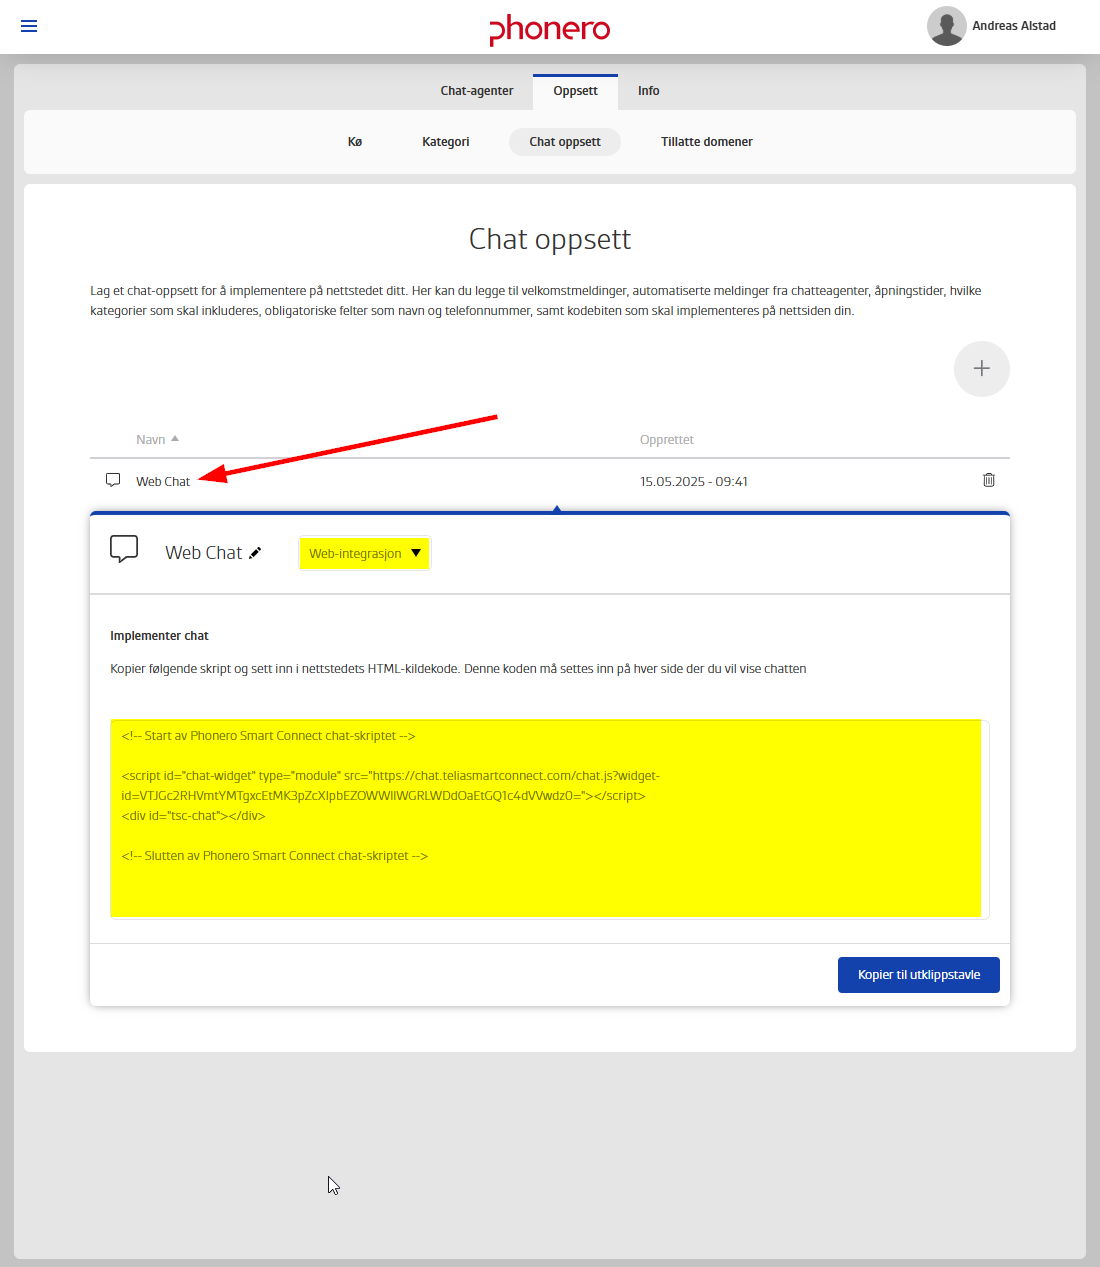Click the Implementer chat heading
The width and height of the screenshot is (1100, 1267).
pyautogui.click(x=159, y=636)
